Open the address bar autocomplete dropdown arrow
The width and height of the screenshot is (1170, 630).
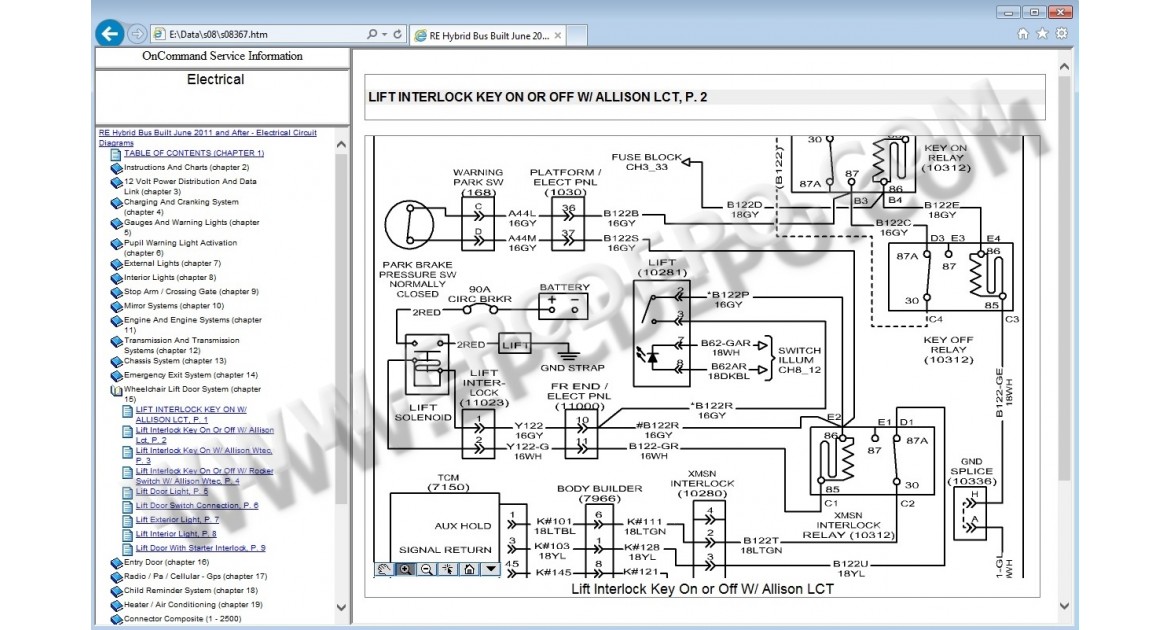pos(384,34)
